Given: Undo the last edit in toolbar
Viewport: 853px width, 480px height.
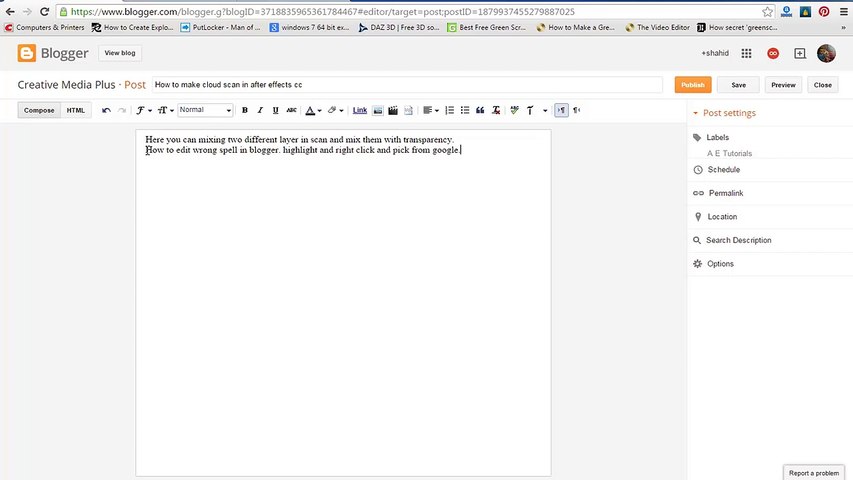Looking at the screenshot, I should [106, 110].
